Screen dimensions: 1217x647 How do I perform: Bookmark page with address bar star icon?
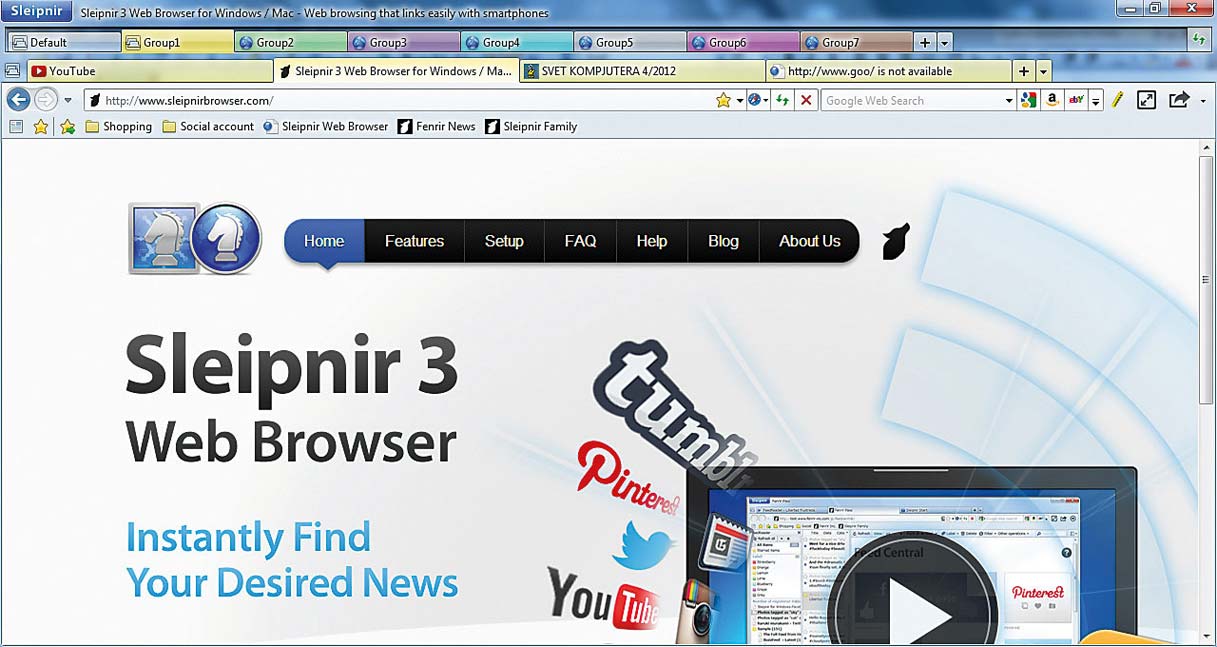tap(724, 101)
